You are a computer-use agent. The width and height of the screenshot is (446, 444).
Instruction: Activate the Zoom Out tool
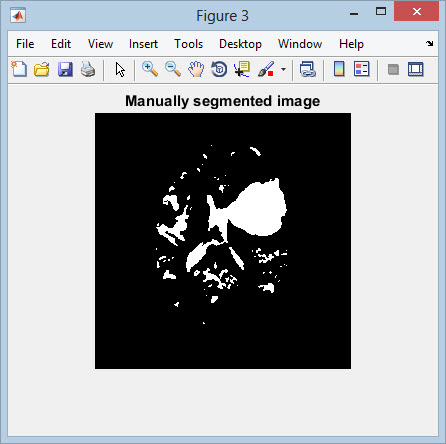tap(173, 69)
